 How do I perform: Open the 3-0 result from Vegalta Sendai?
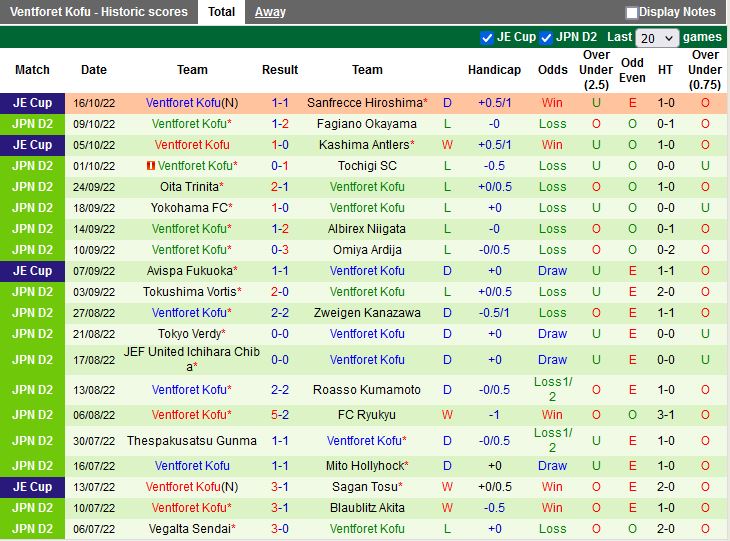click(x=280, y=528)
